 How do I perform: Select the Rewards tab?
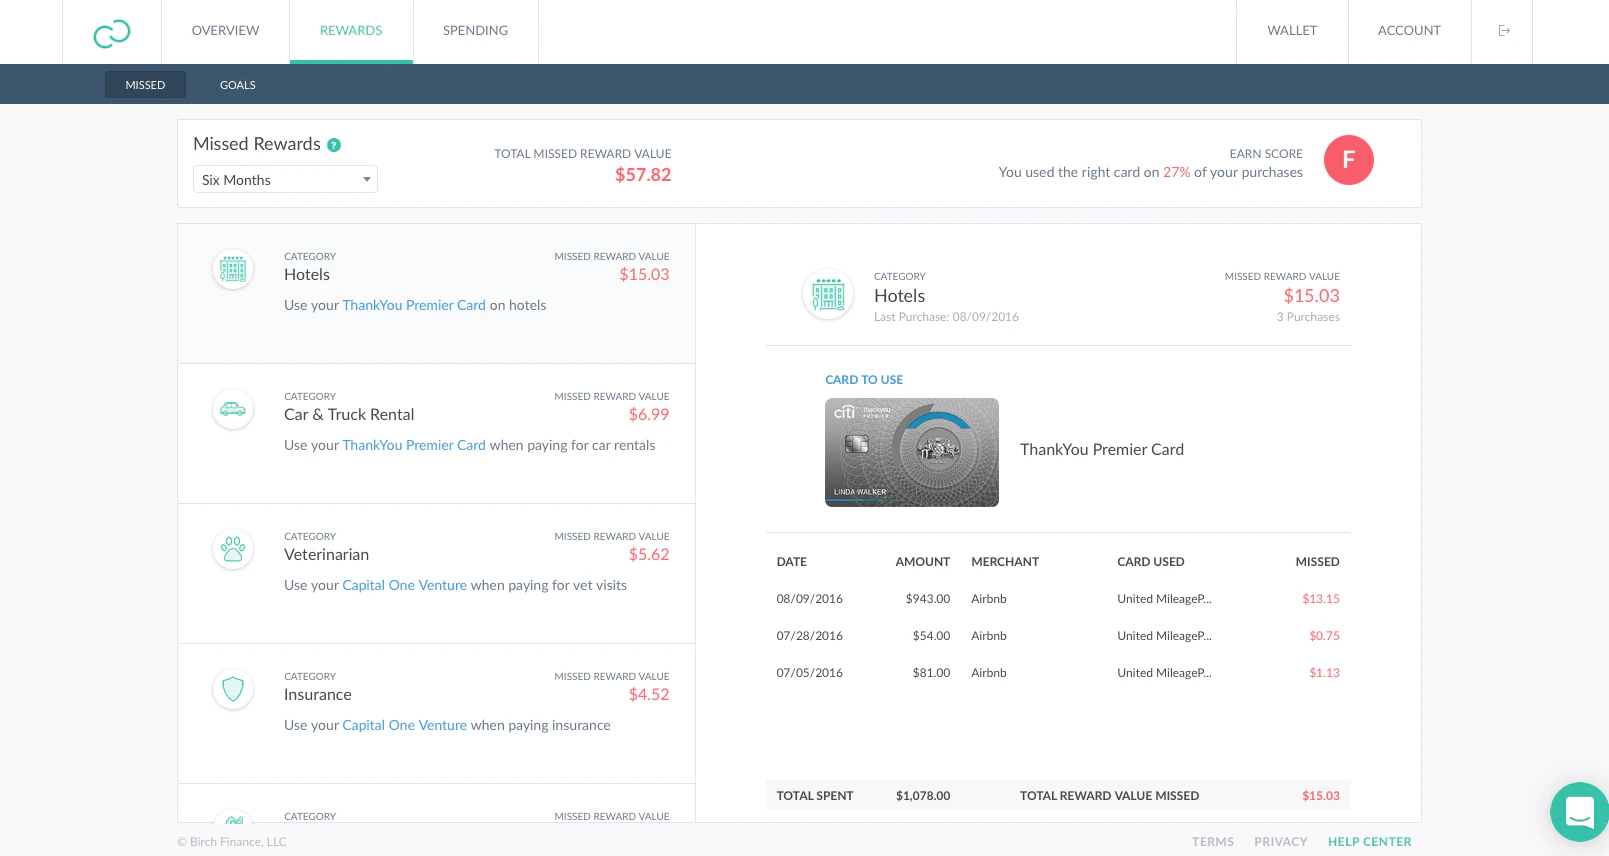[x=351, y=31]
